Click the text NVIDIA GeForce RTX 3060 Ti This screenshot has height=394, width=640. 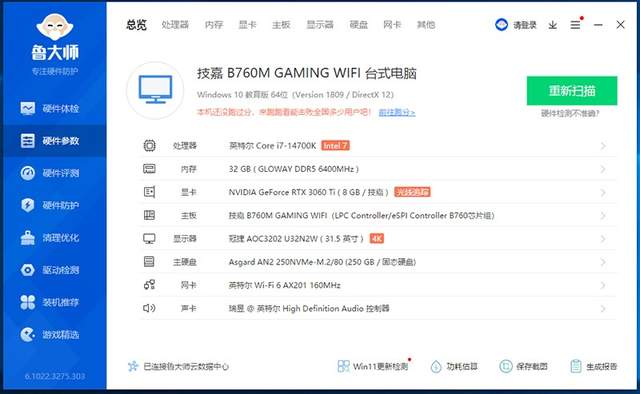click(x=282, y=192)
